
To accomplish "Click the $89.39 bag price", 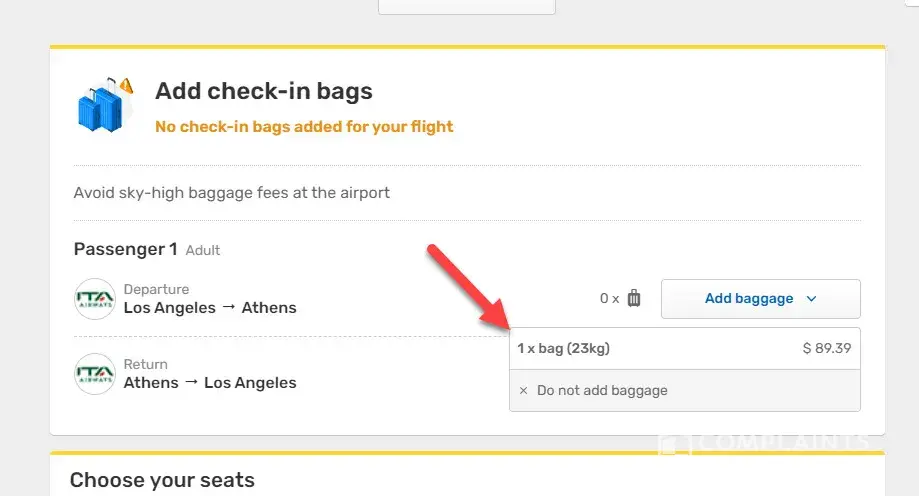I will (x=827, y=349).
